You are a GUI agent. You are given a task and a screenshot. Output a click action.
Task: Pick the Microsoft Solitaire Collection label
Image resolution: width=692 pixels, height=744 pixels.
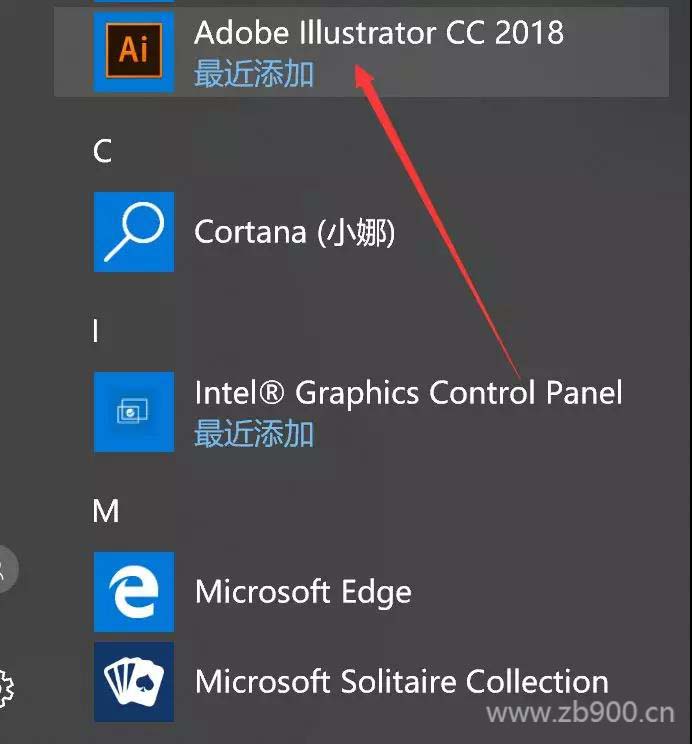[401, 682]
